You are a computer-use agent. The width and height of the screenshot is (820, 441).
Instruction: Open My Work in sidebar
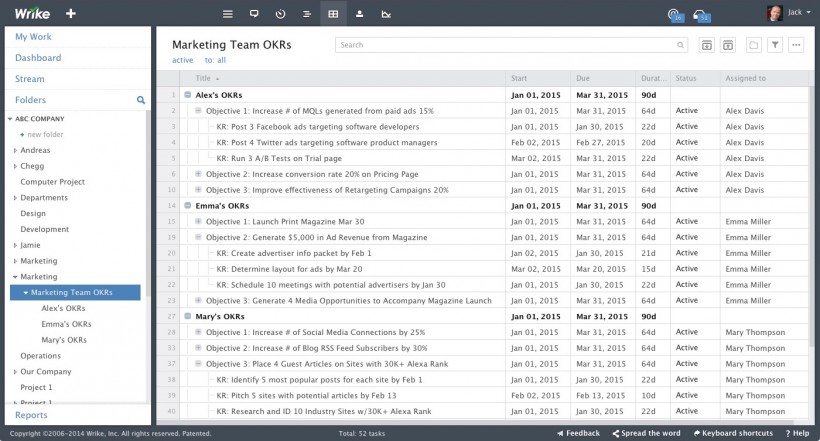click(x=33, y=37)
